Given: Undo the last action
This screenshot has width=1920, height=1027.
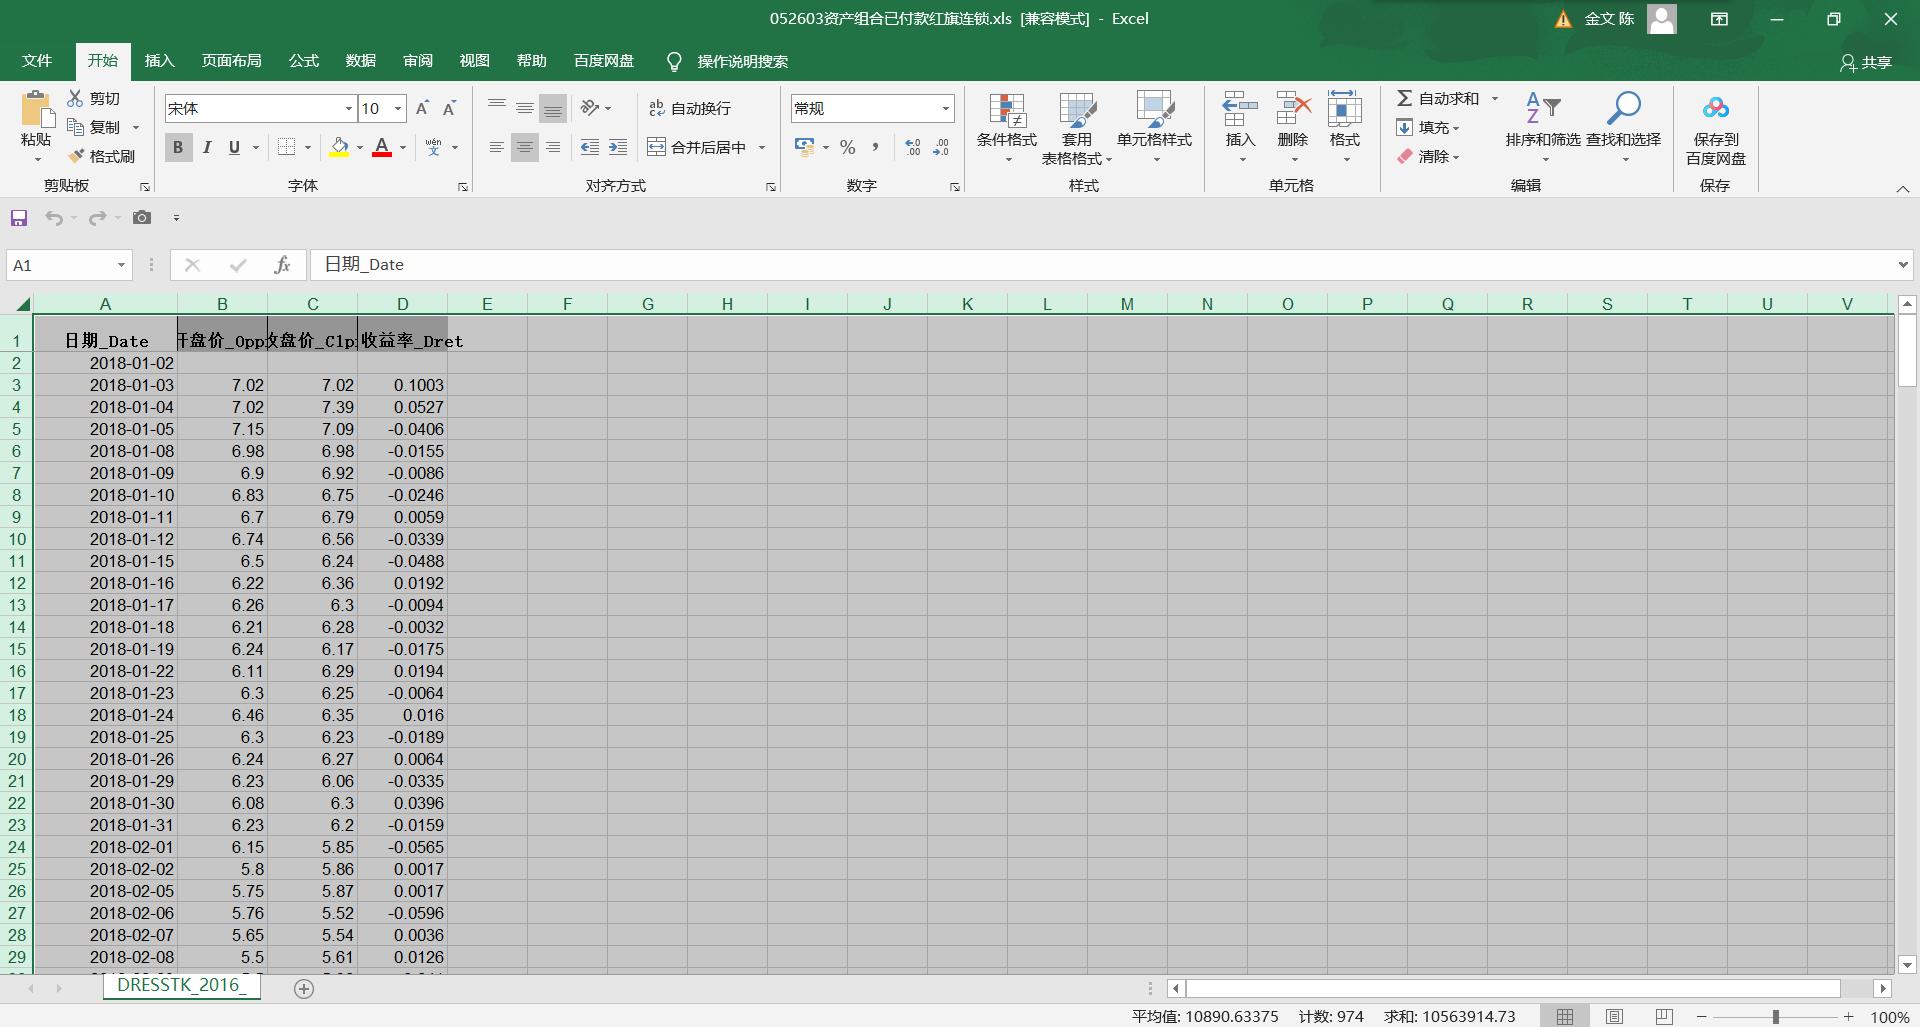Looking at the screenshot, I should 54,218.
